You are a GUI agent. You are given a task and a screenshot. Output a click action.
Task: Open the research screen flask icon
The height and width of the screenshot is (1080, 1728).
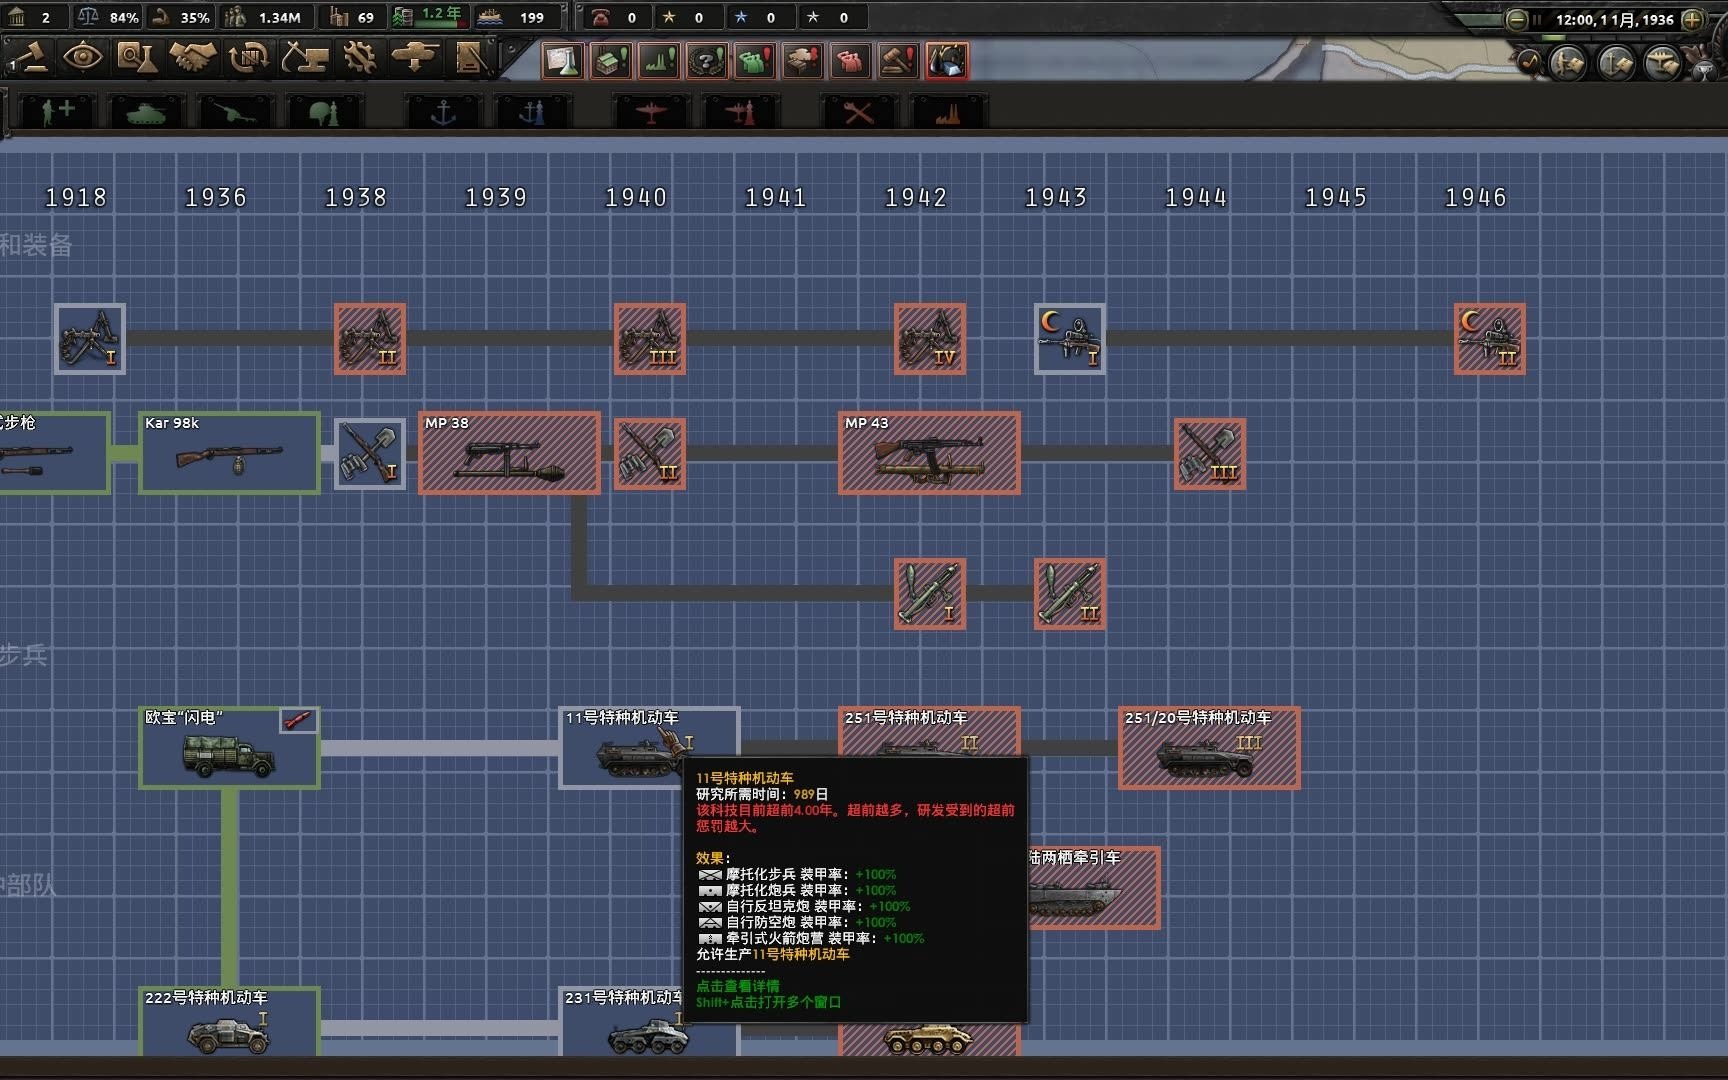pos(136,58)
